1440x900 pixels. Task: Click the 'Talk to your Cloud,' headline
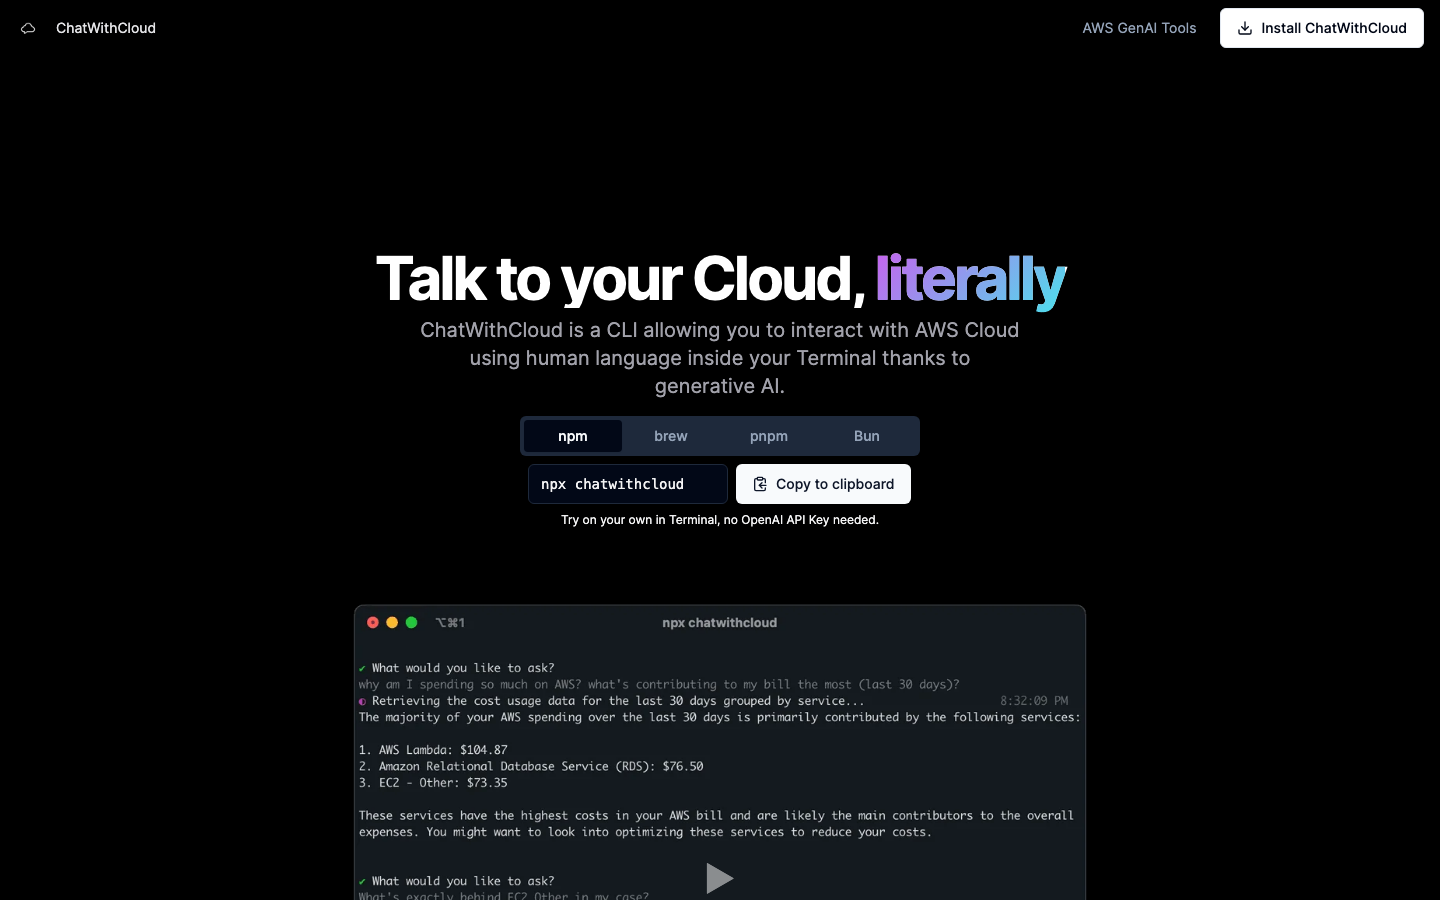click(620, 279)
